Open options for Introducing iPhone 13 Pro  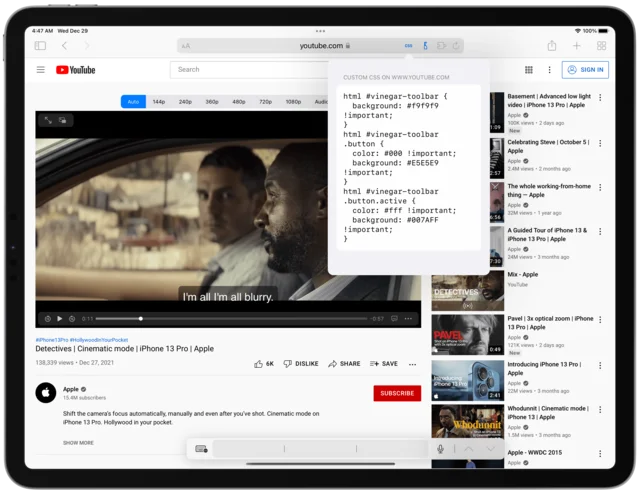pos(600,365)
